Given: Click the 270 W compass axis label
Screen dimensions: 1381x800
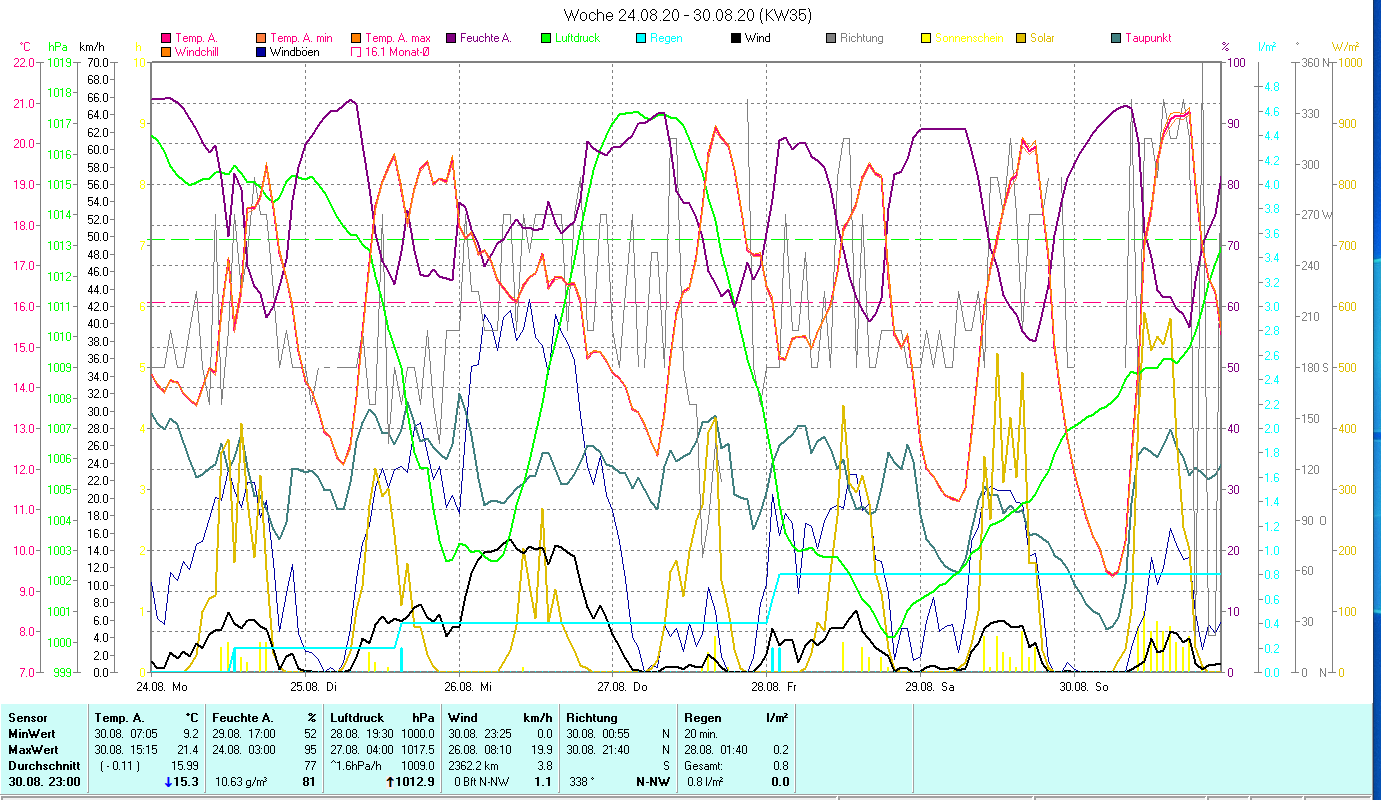Looking at the screenshot, I should pos(1316,215).
